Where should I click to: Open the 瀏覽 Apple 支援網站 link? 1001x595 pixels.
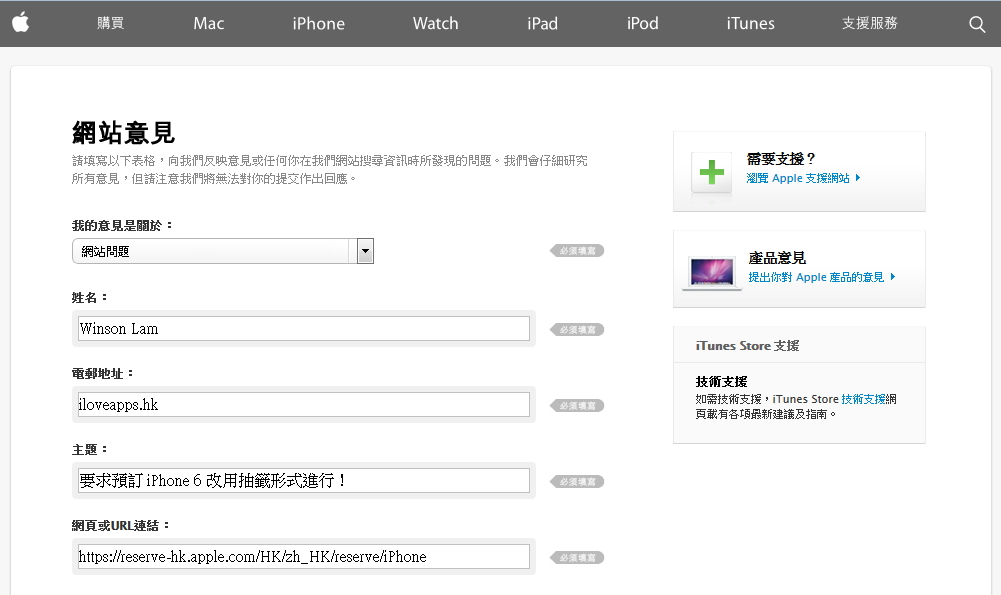coord(798,178)
